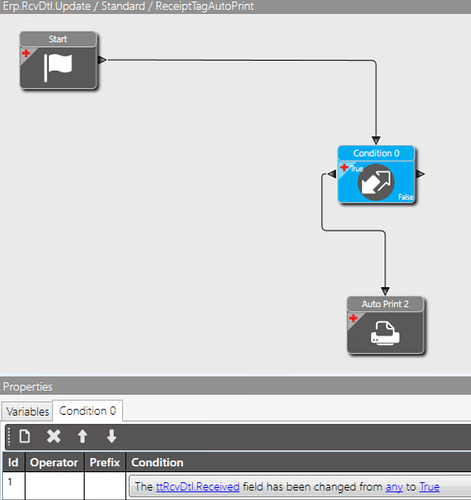The image size is (471, 500).
Task: Select the Operator cell in row 1
Action: pos(54,486)
